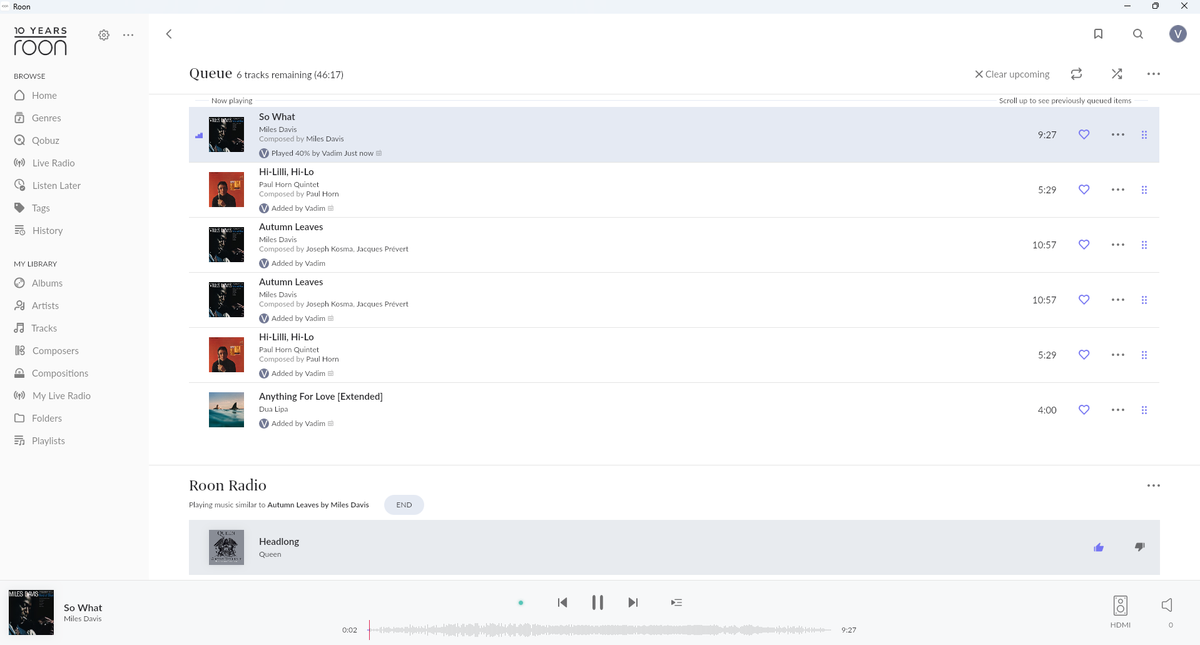The height and width of the screenshot is (645, 1200).
Task: Open the sidebar more options menu
Action: pyautogui.click(x=128, y=35)
